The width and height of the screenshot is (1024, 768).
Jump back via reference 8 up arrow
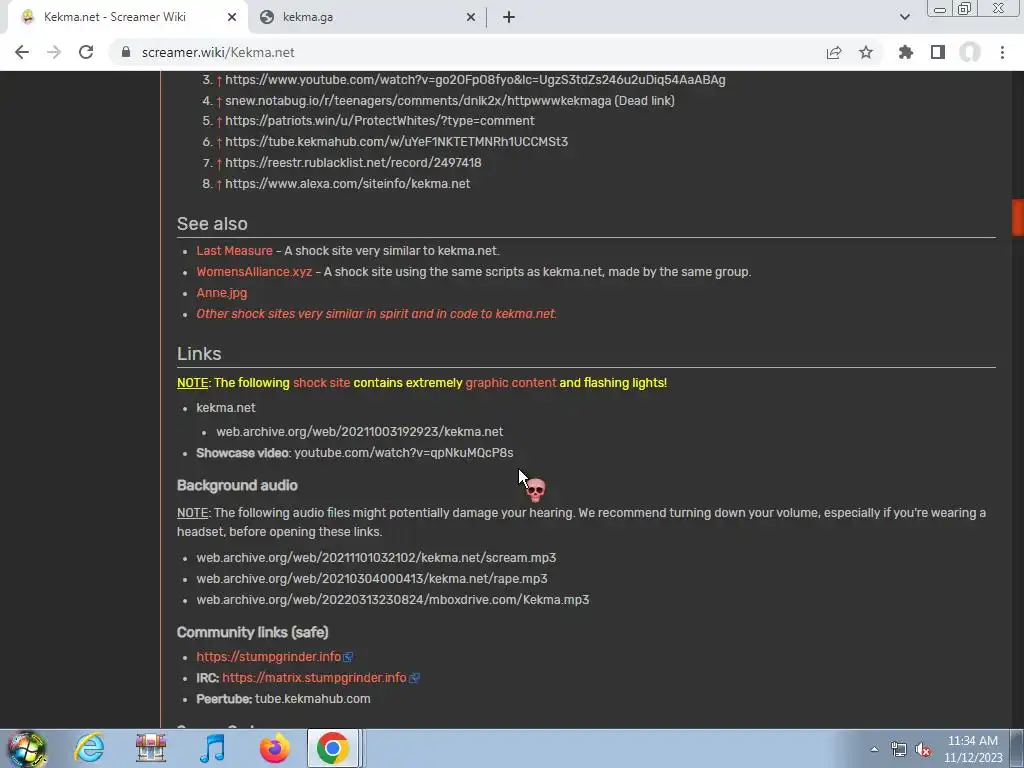(219, 184)
